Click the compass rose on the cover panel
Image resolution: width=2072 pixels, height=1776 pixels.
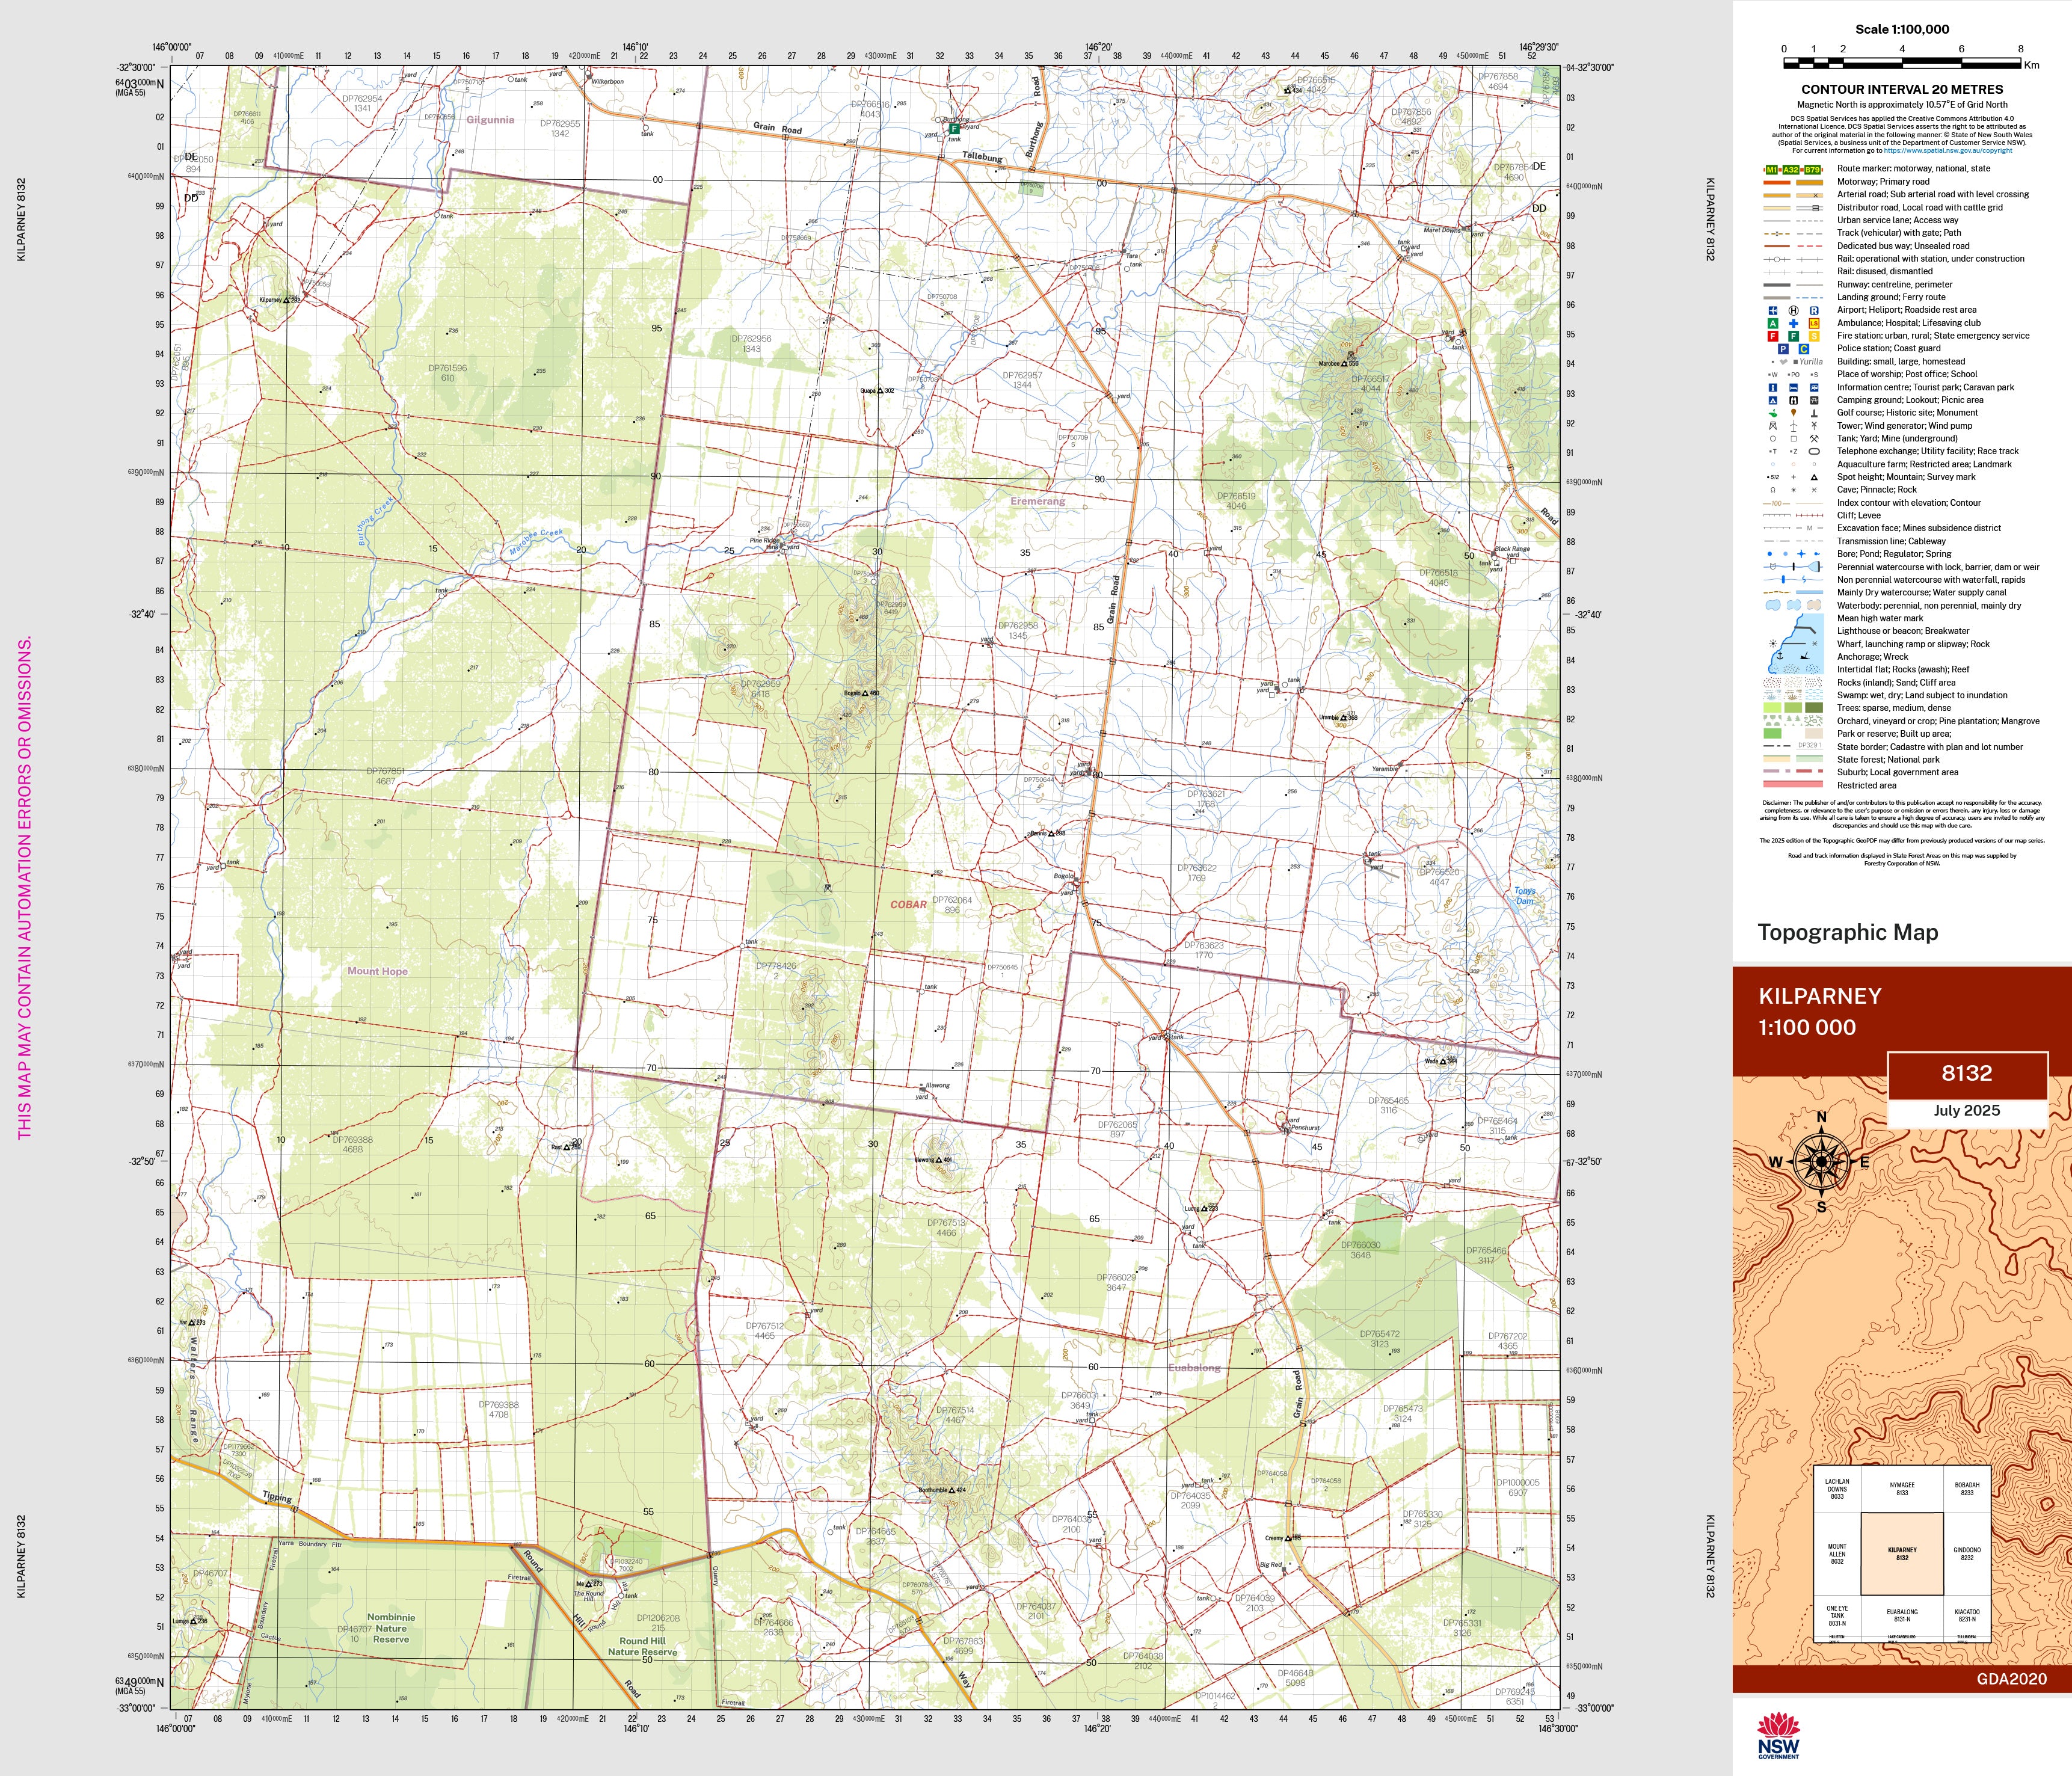(x=1821, y=1161)
